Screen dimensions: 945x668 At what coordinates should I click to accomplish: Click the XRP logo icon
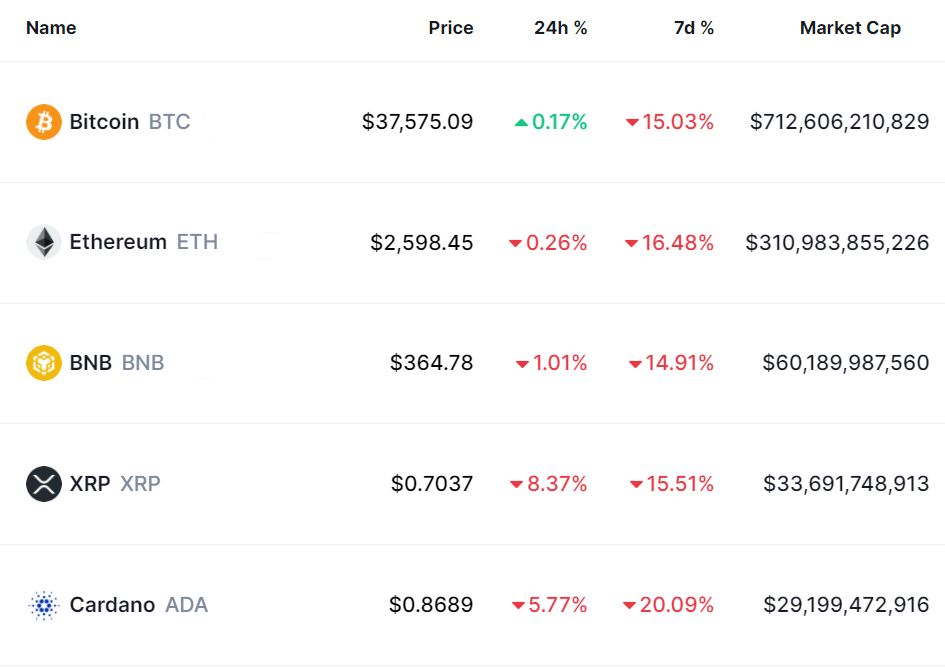click(x=44, y=484)
